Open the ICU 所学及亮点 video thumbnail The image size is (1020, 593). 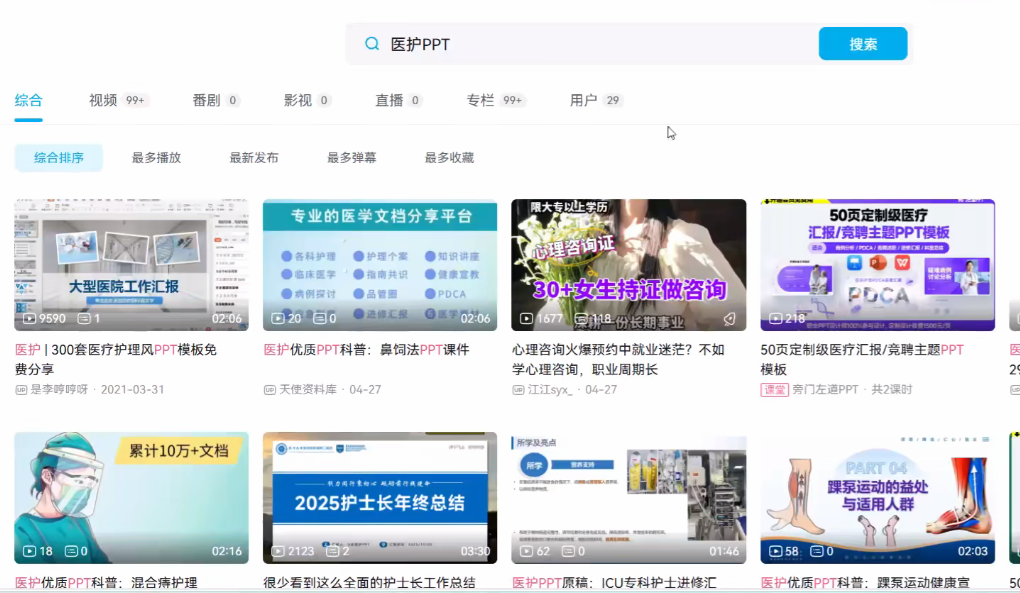point(628,497)
